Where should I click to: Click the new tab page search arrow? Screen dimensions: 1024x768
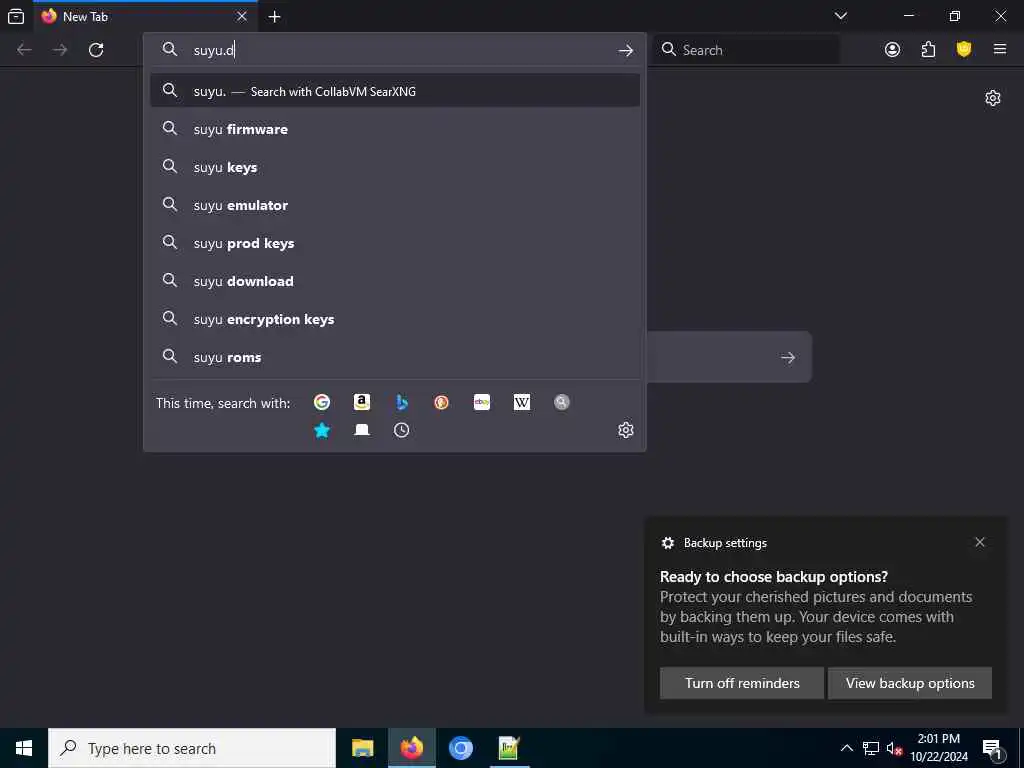788,357
